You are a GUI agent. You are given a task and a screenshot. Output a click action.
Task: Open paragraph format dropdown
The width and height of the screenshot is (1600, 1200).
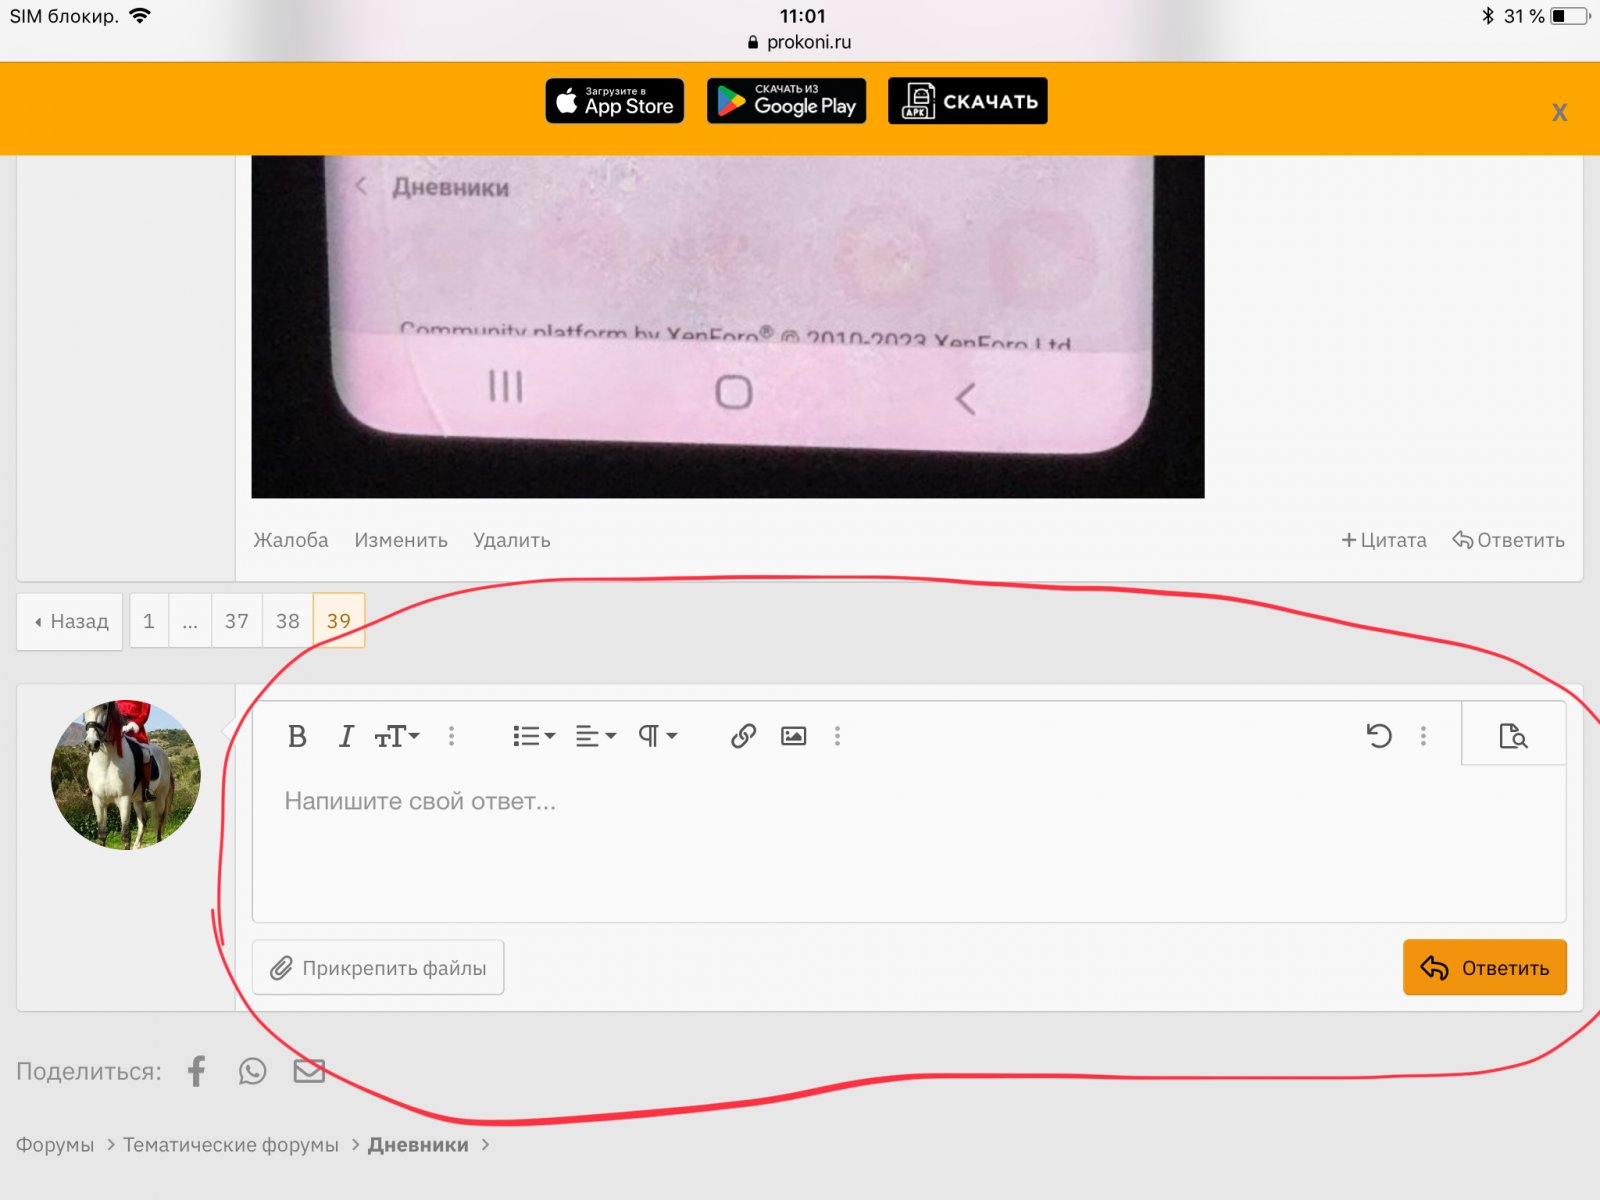click(x=658, y=737)
